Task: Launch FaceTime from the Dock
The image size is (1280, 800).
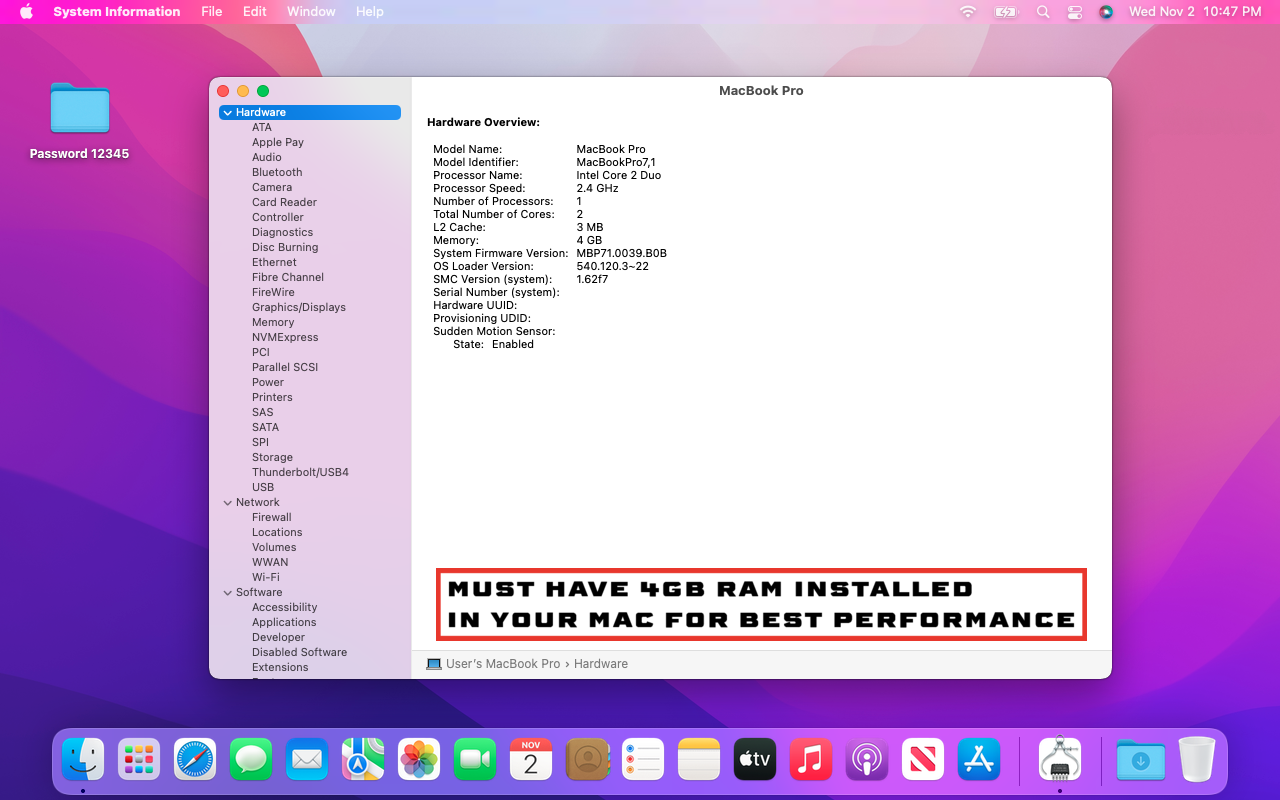Action: pos(475,759)
